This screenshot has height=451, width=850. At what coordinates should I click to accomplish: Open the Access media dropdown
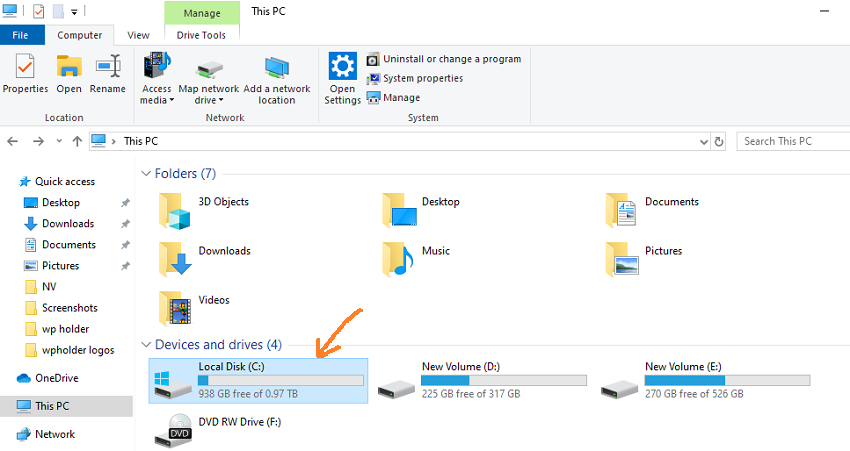[x=157, y=79]
